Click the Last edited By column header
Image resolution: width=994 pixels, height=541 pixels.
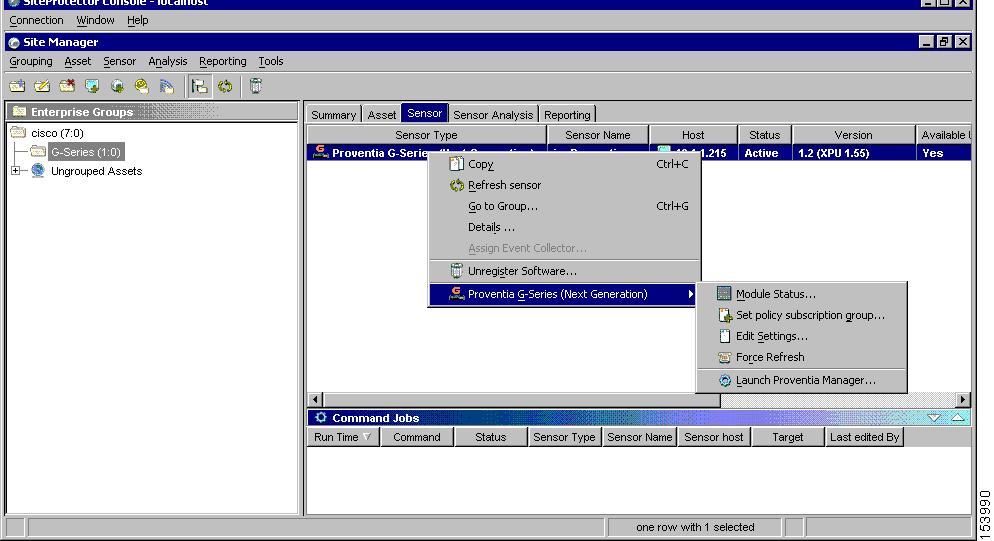[865, 437]
